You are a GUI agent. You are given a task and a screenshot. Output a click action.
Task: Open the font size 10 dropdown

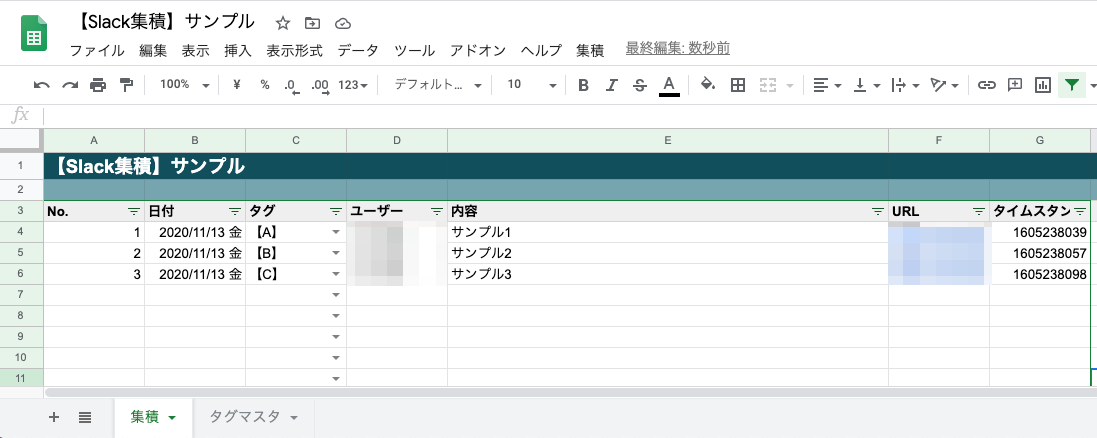coord(531,85)
